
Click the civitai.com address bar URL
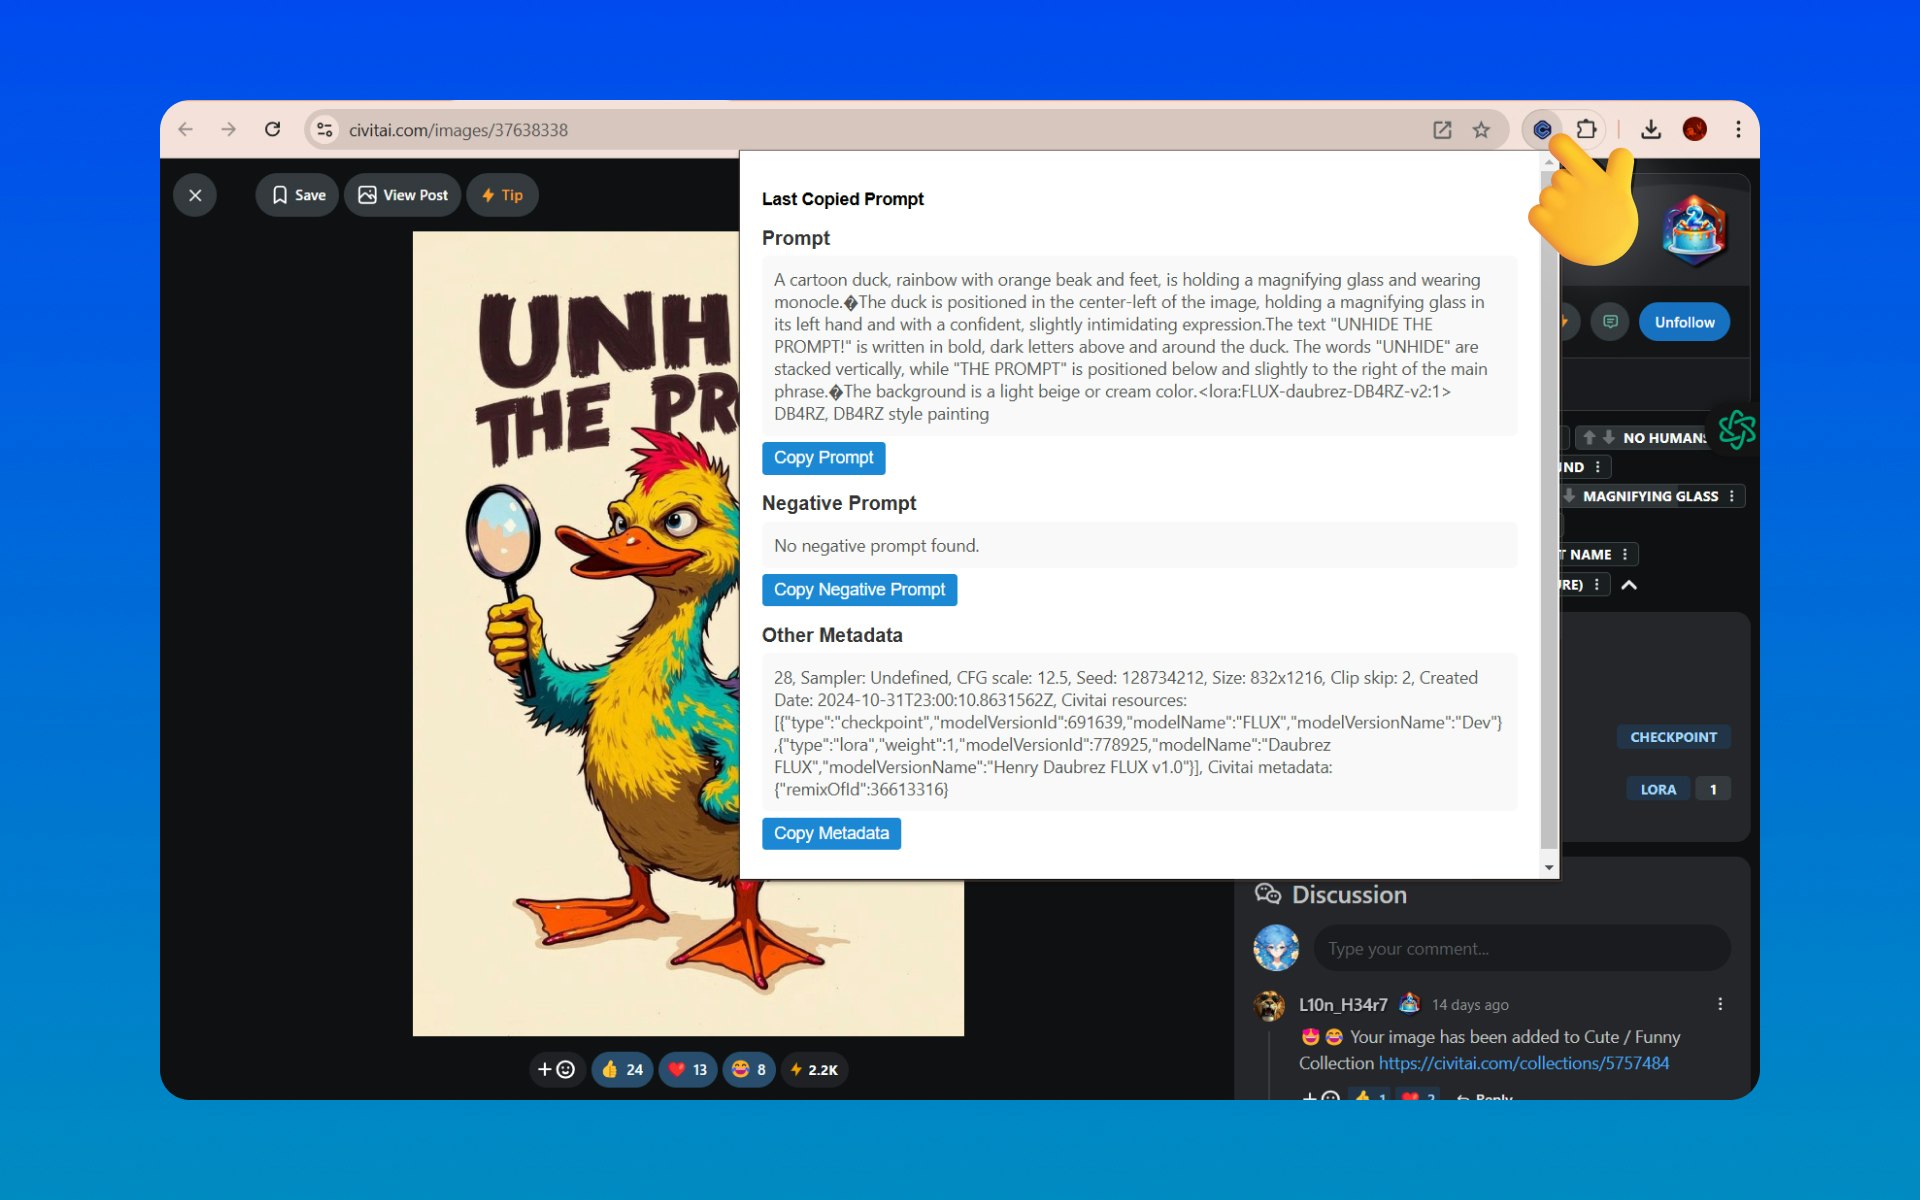[x=458, y=130]
